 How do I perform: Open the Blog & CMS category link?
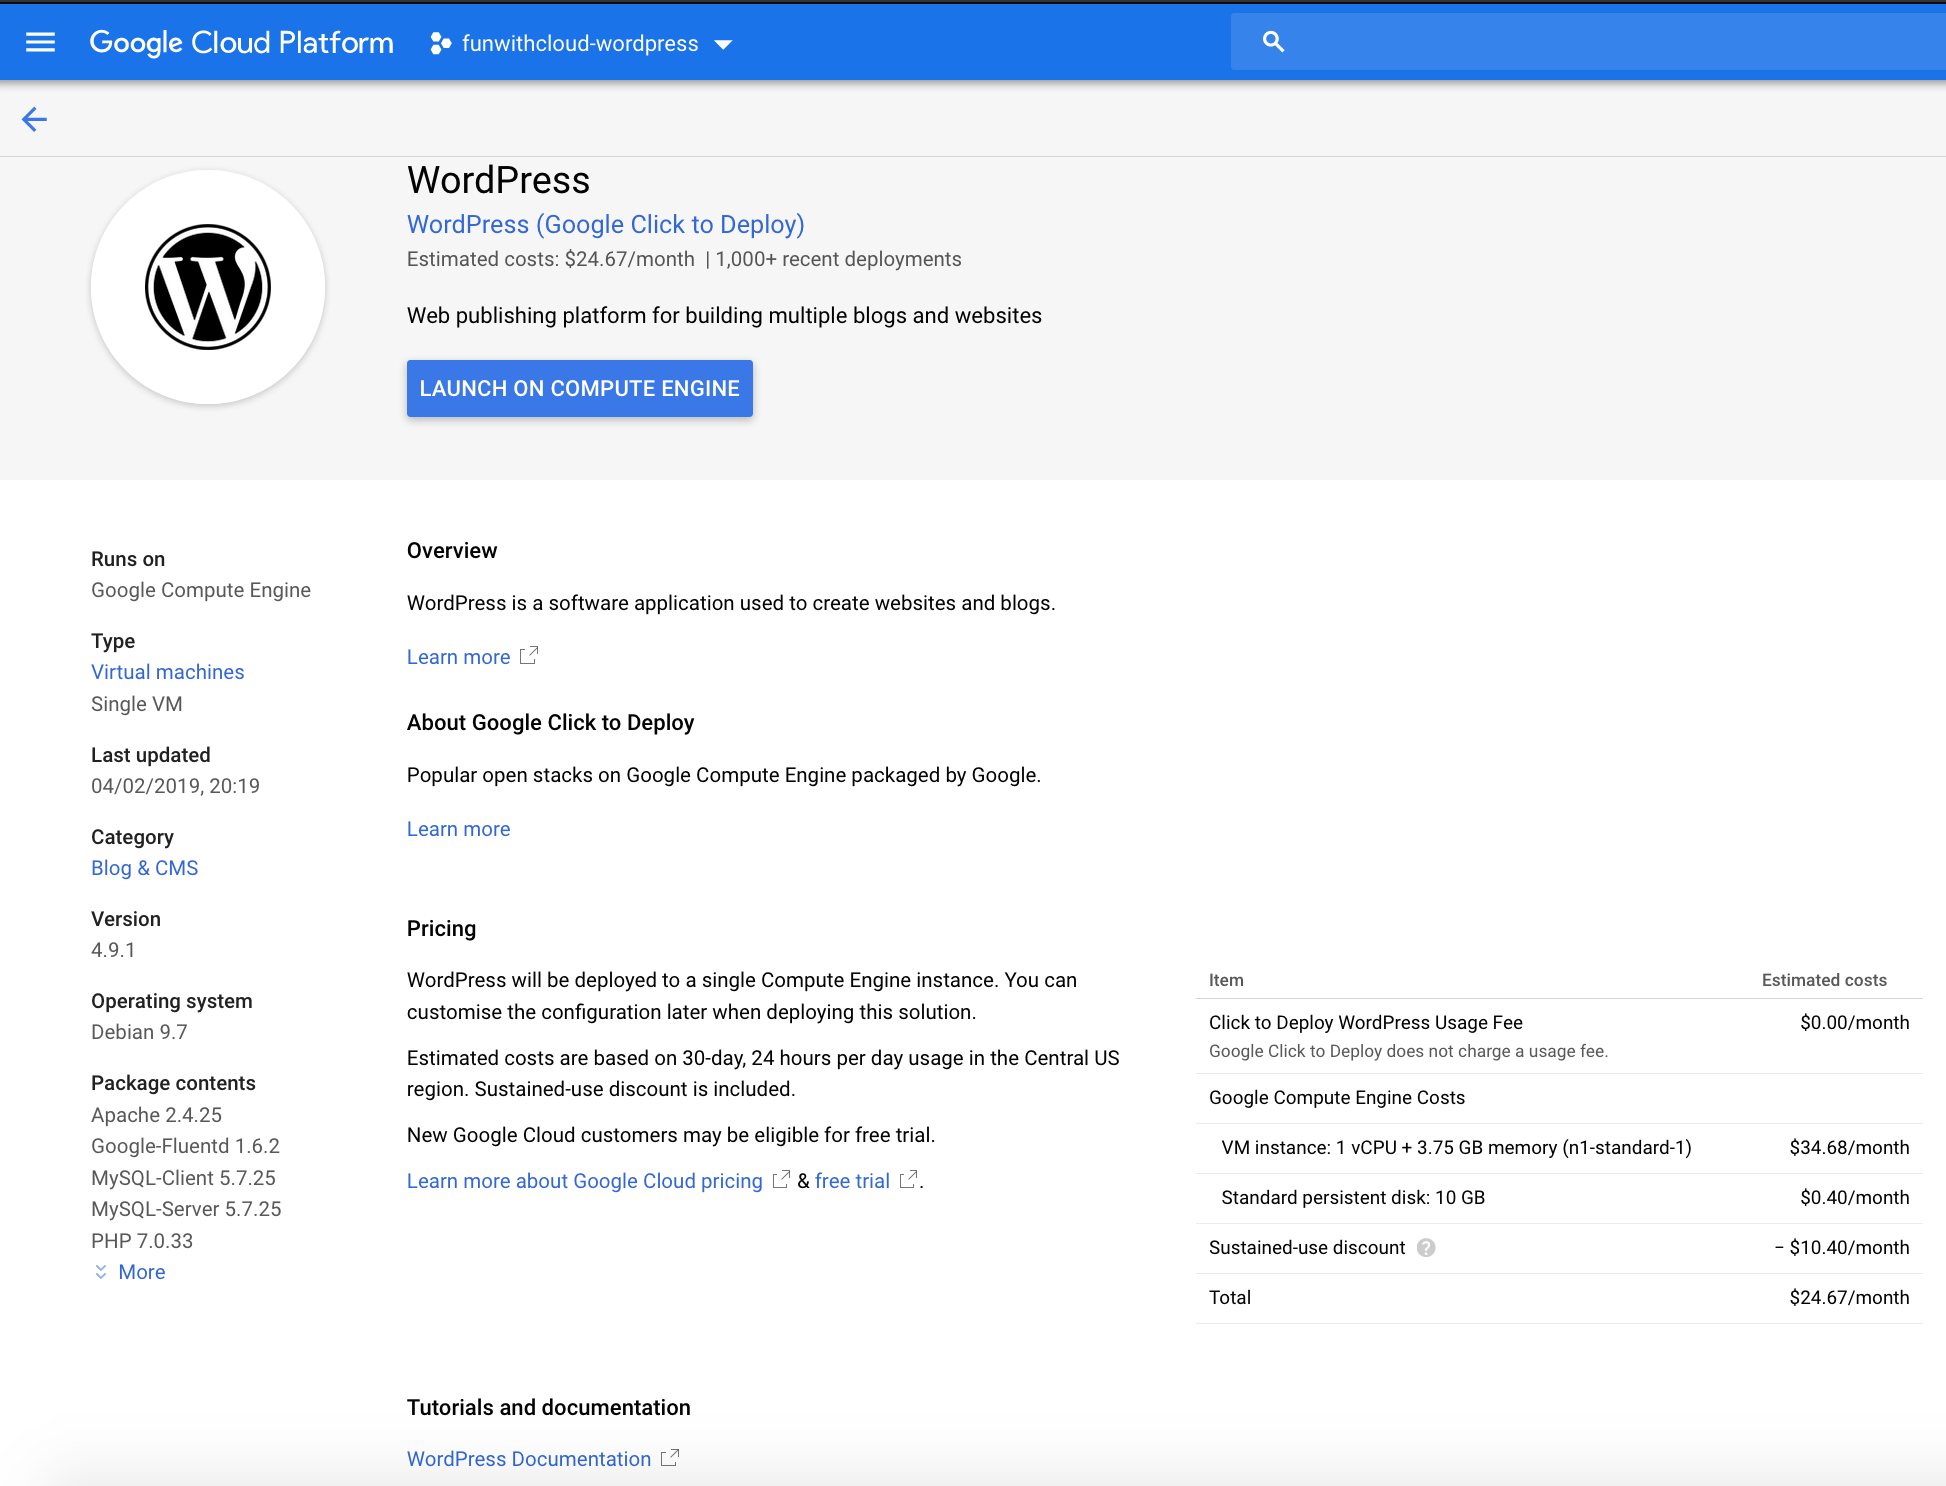point(145,868)
